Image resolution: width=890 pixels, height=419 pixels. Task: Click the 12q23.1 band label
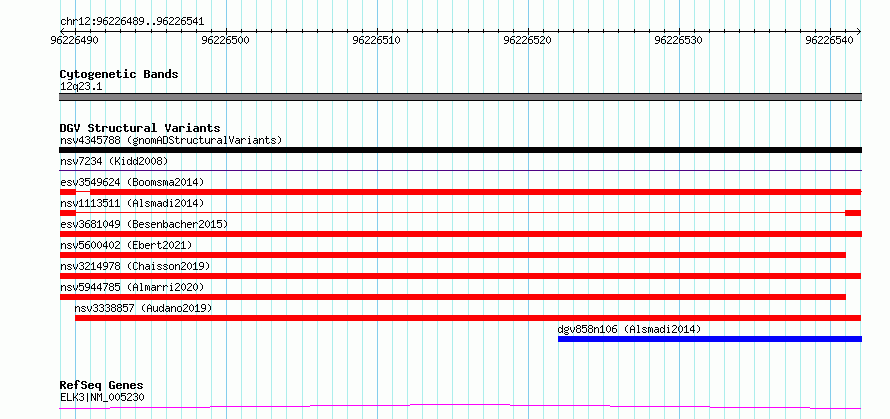81,87
